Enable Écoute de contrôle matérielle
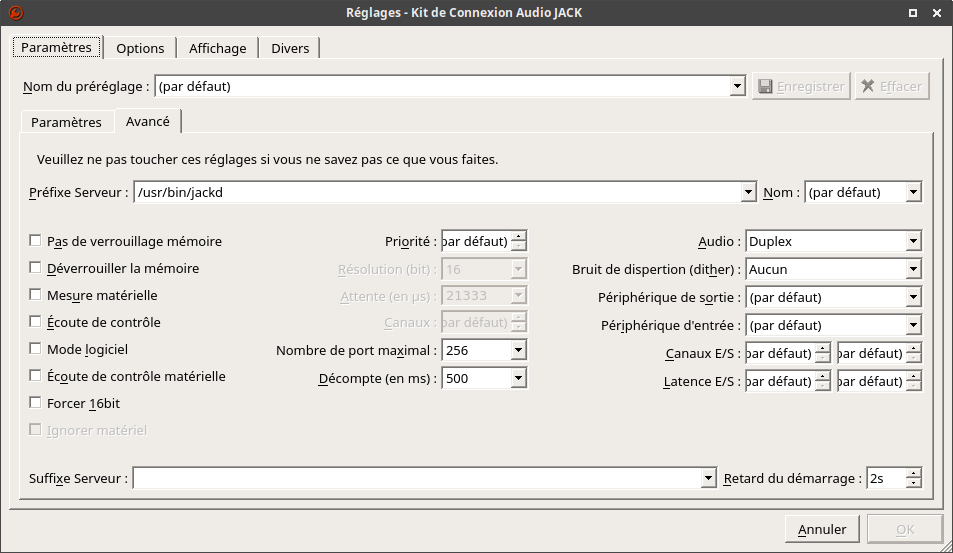 click(x=35, y=376)
